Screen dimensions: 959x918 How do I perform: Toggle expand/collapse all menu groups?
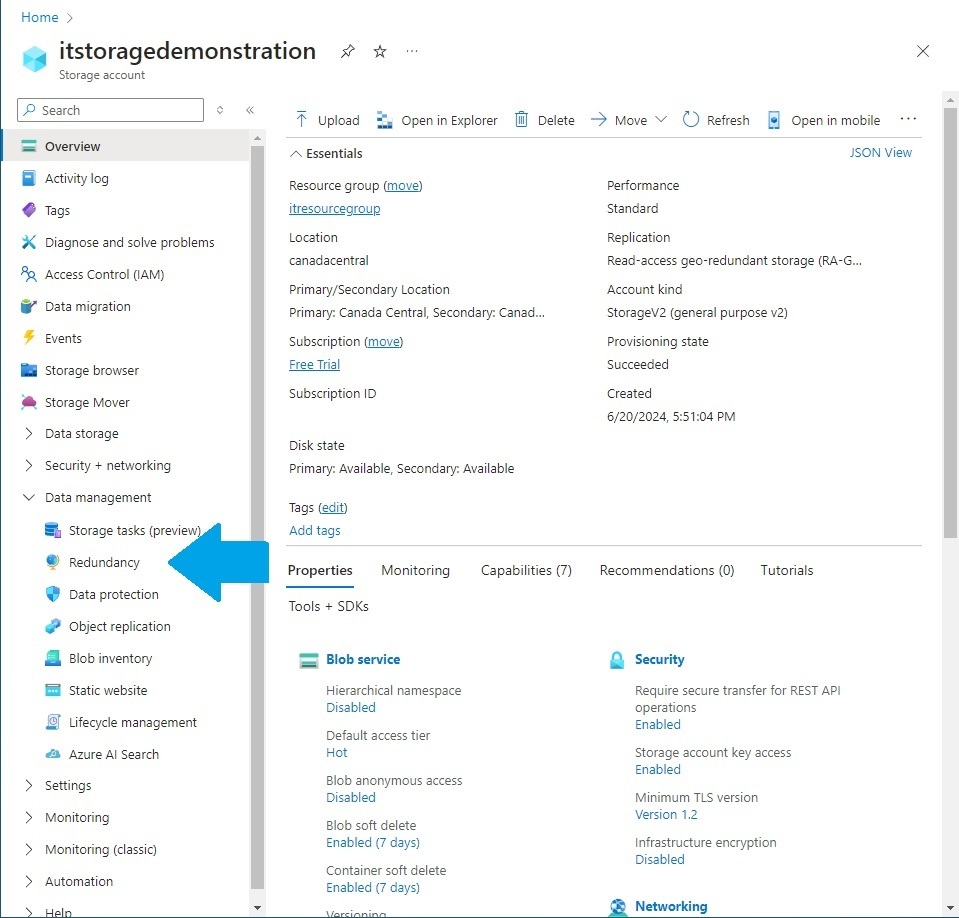(x=220, y=110)
